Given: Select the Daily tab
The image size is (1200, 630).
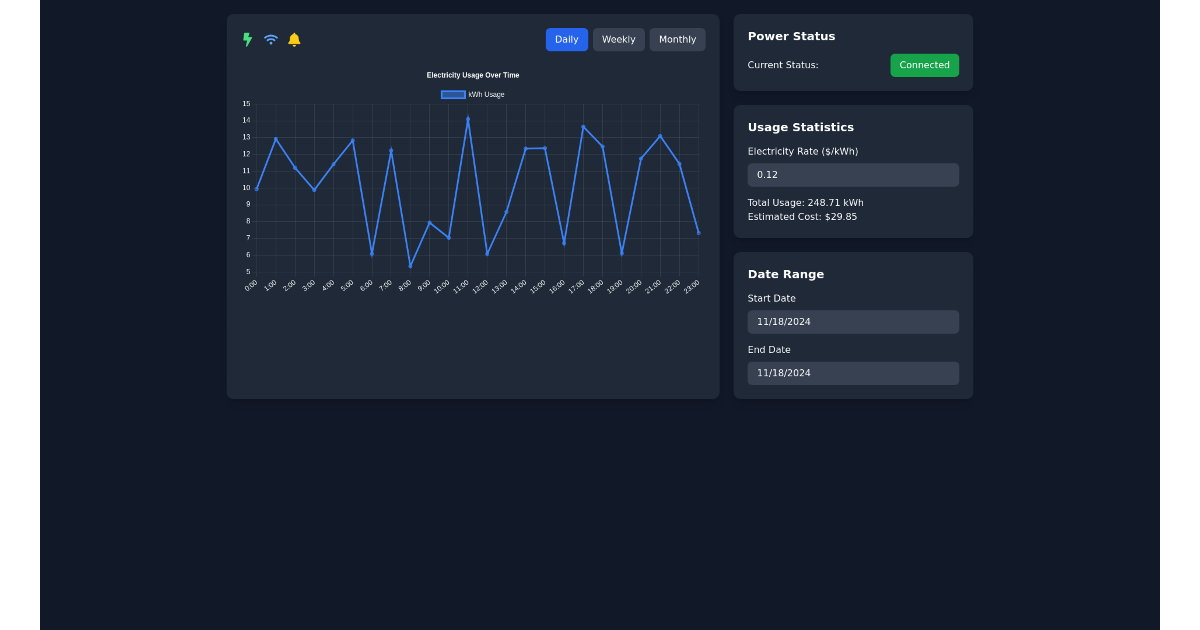Looking at the screenshot, I should pyautogui.click(x=566, y=39).
